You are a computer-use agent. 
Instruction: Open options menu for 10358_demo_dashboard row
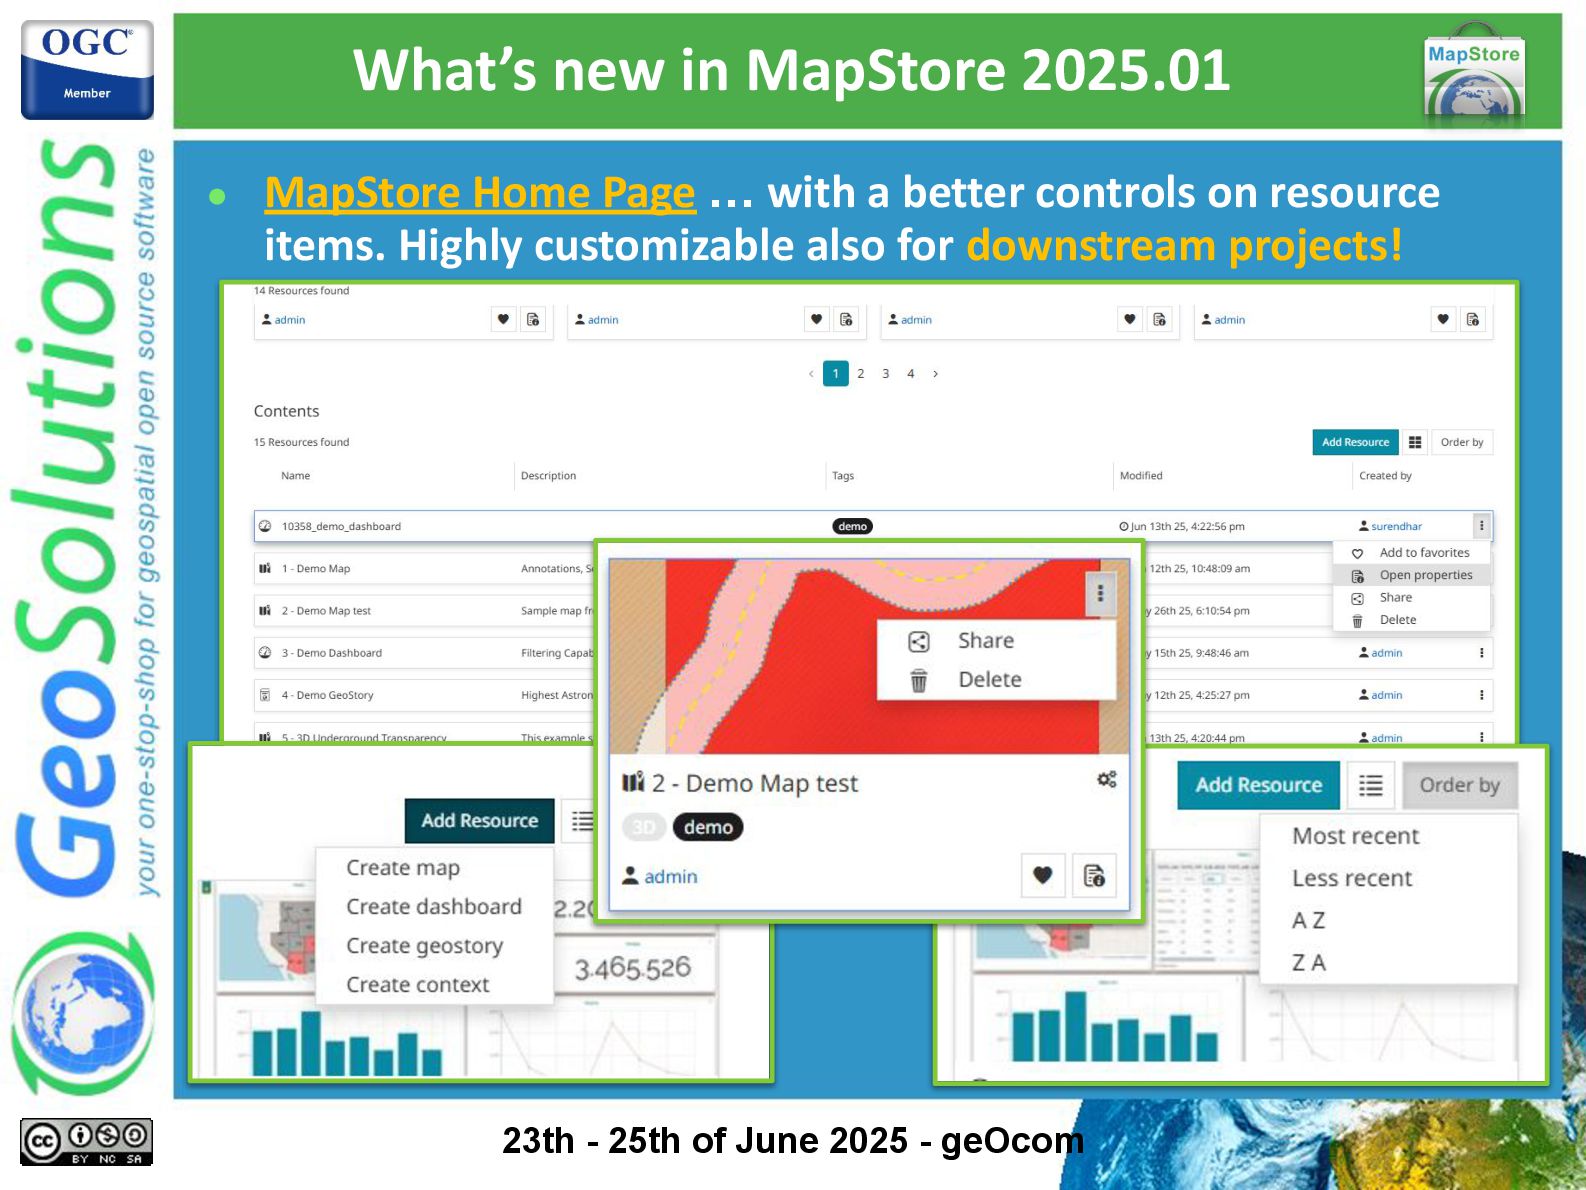pyautogui.click(x=1481, y=526)
